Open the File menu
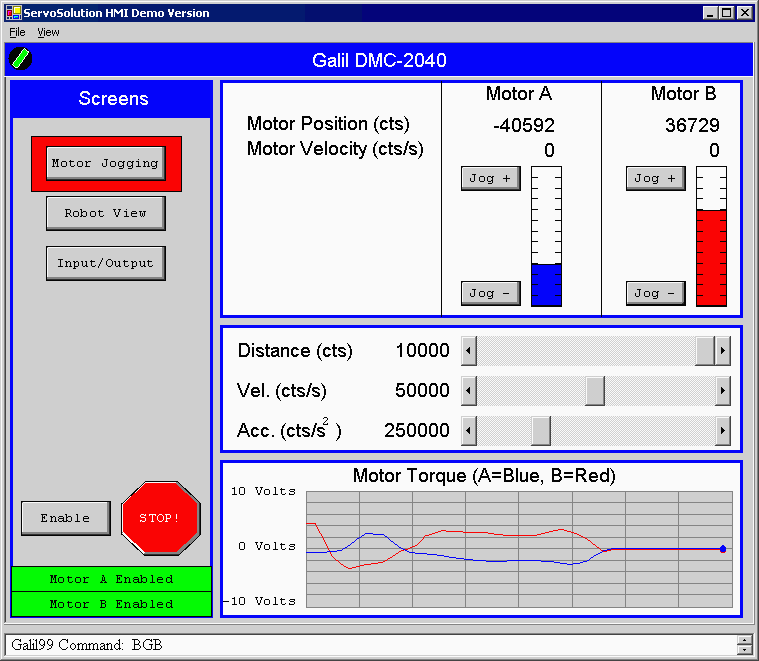759x661 pixels. coord(17,32)
